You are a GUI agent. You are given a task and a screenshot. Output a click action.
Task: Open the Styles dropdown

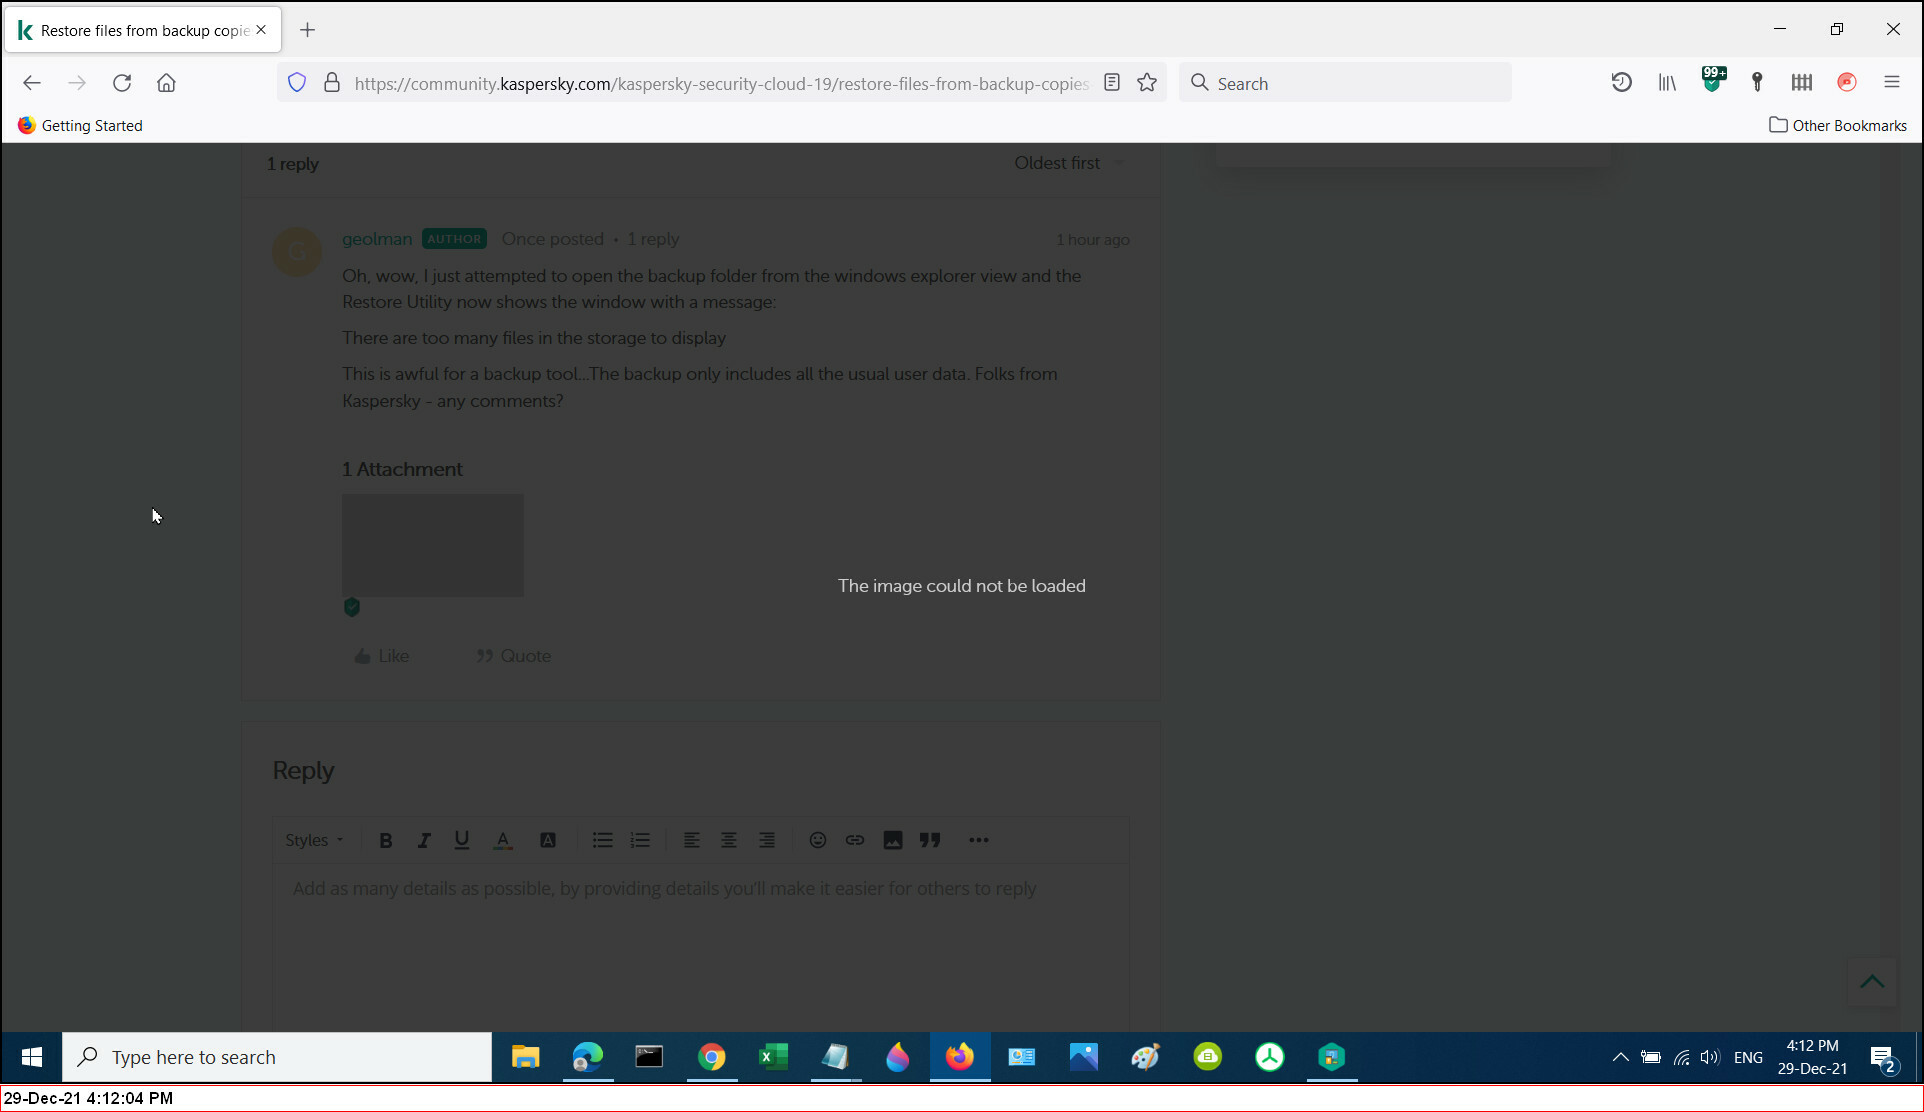pos(314,840)
